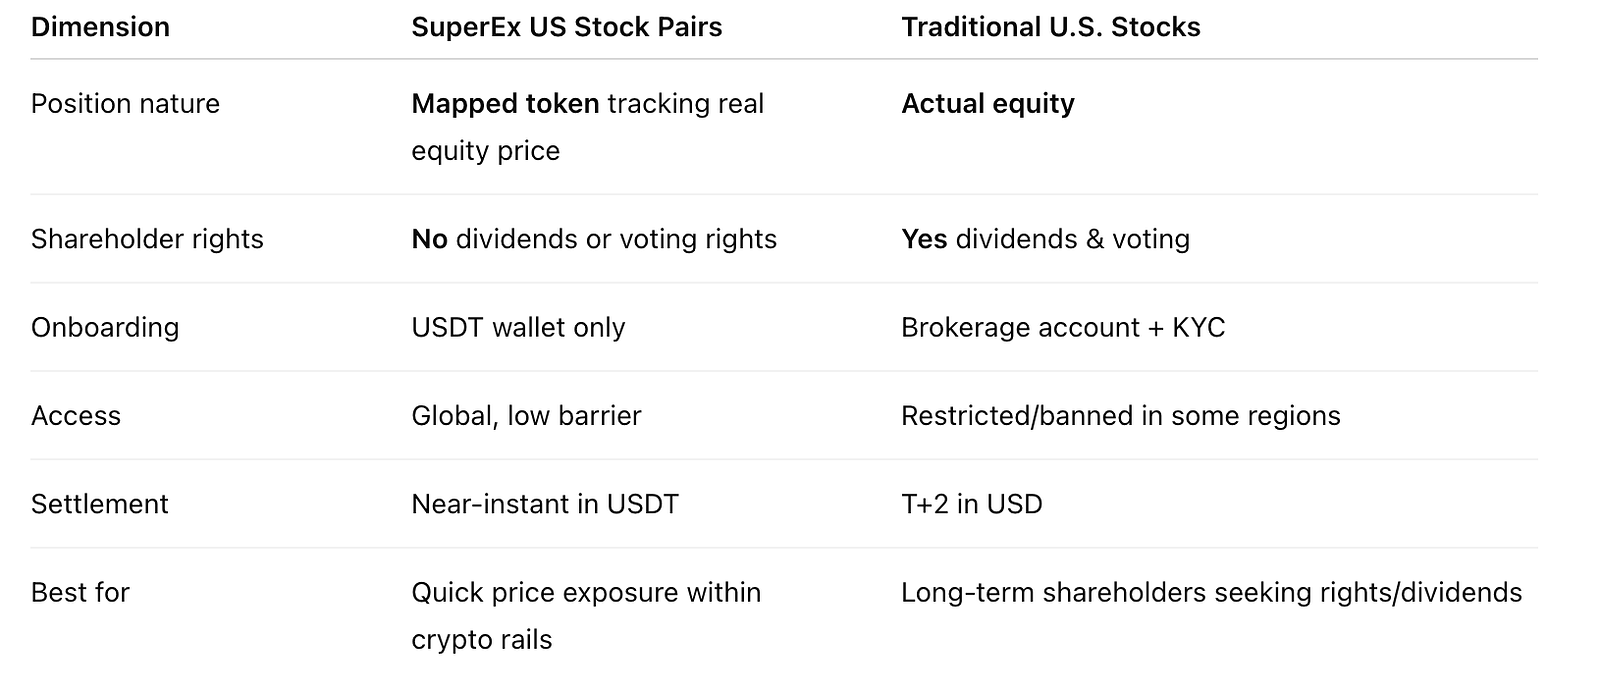Select the Position nature row label

[x=125, y=104]
